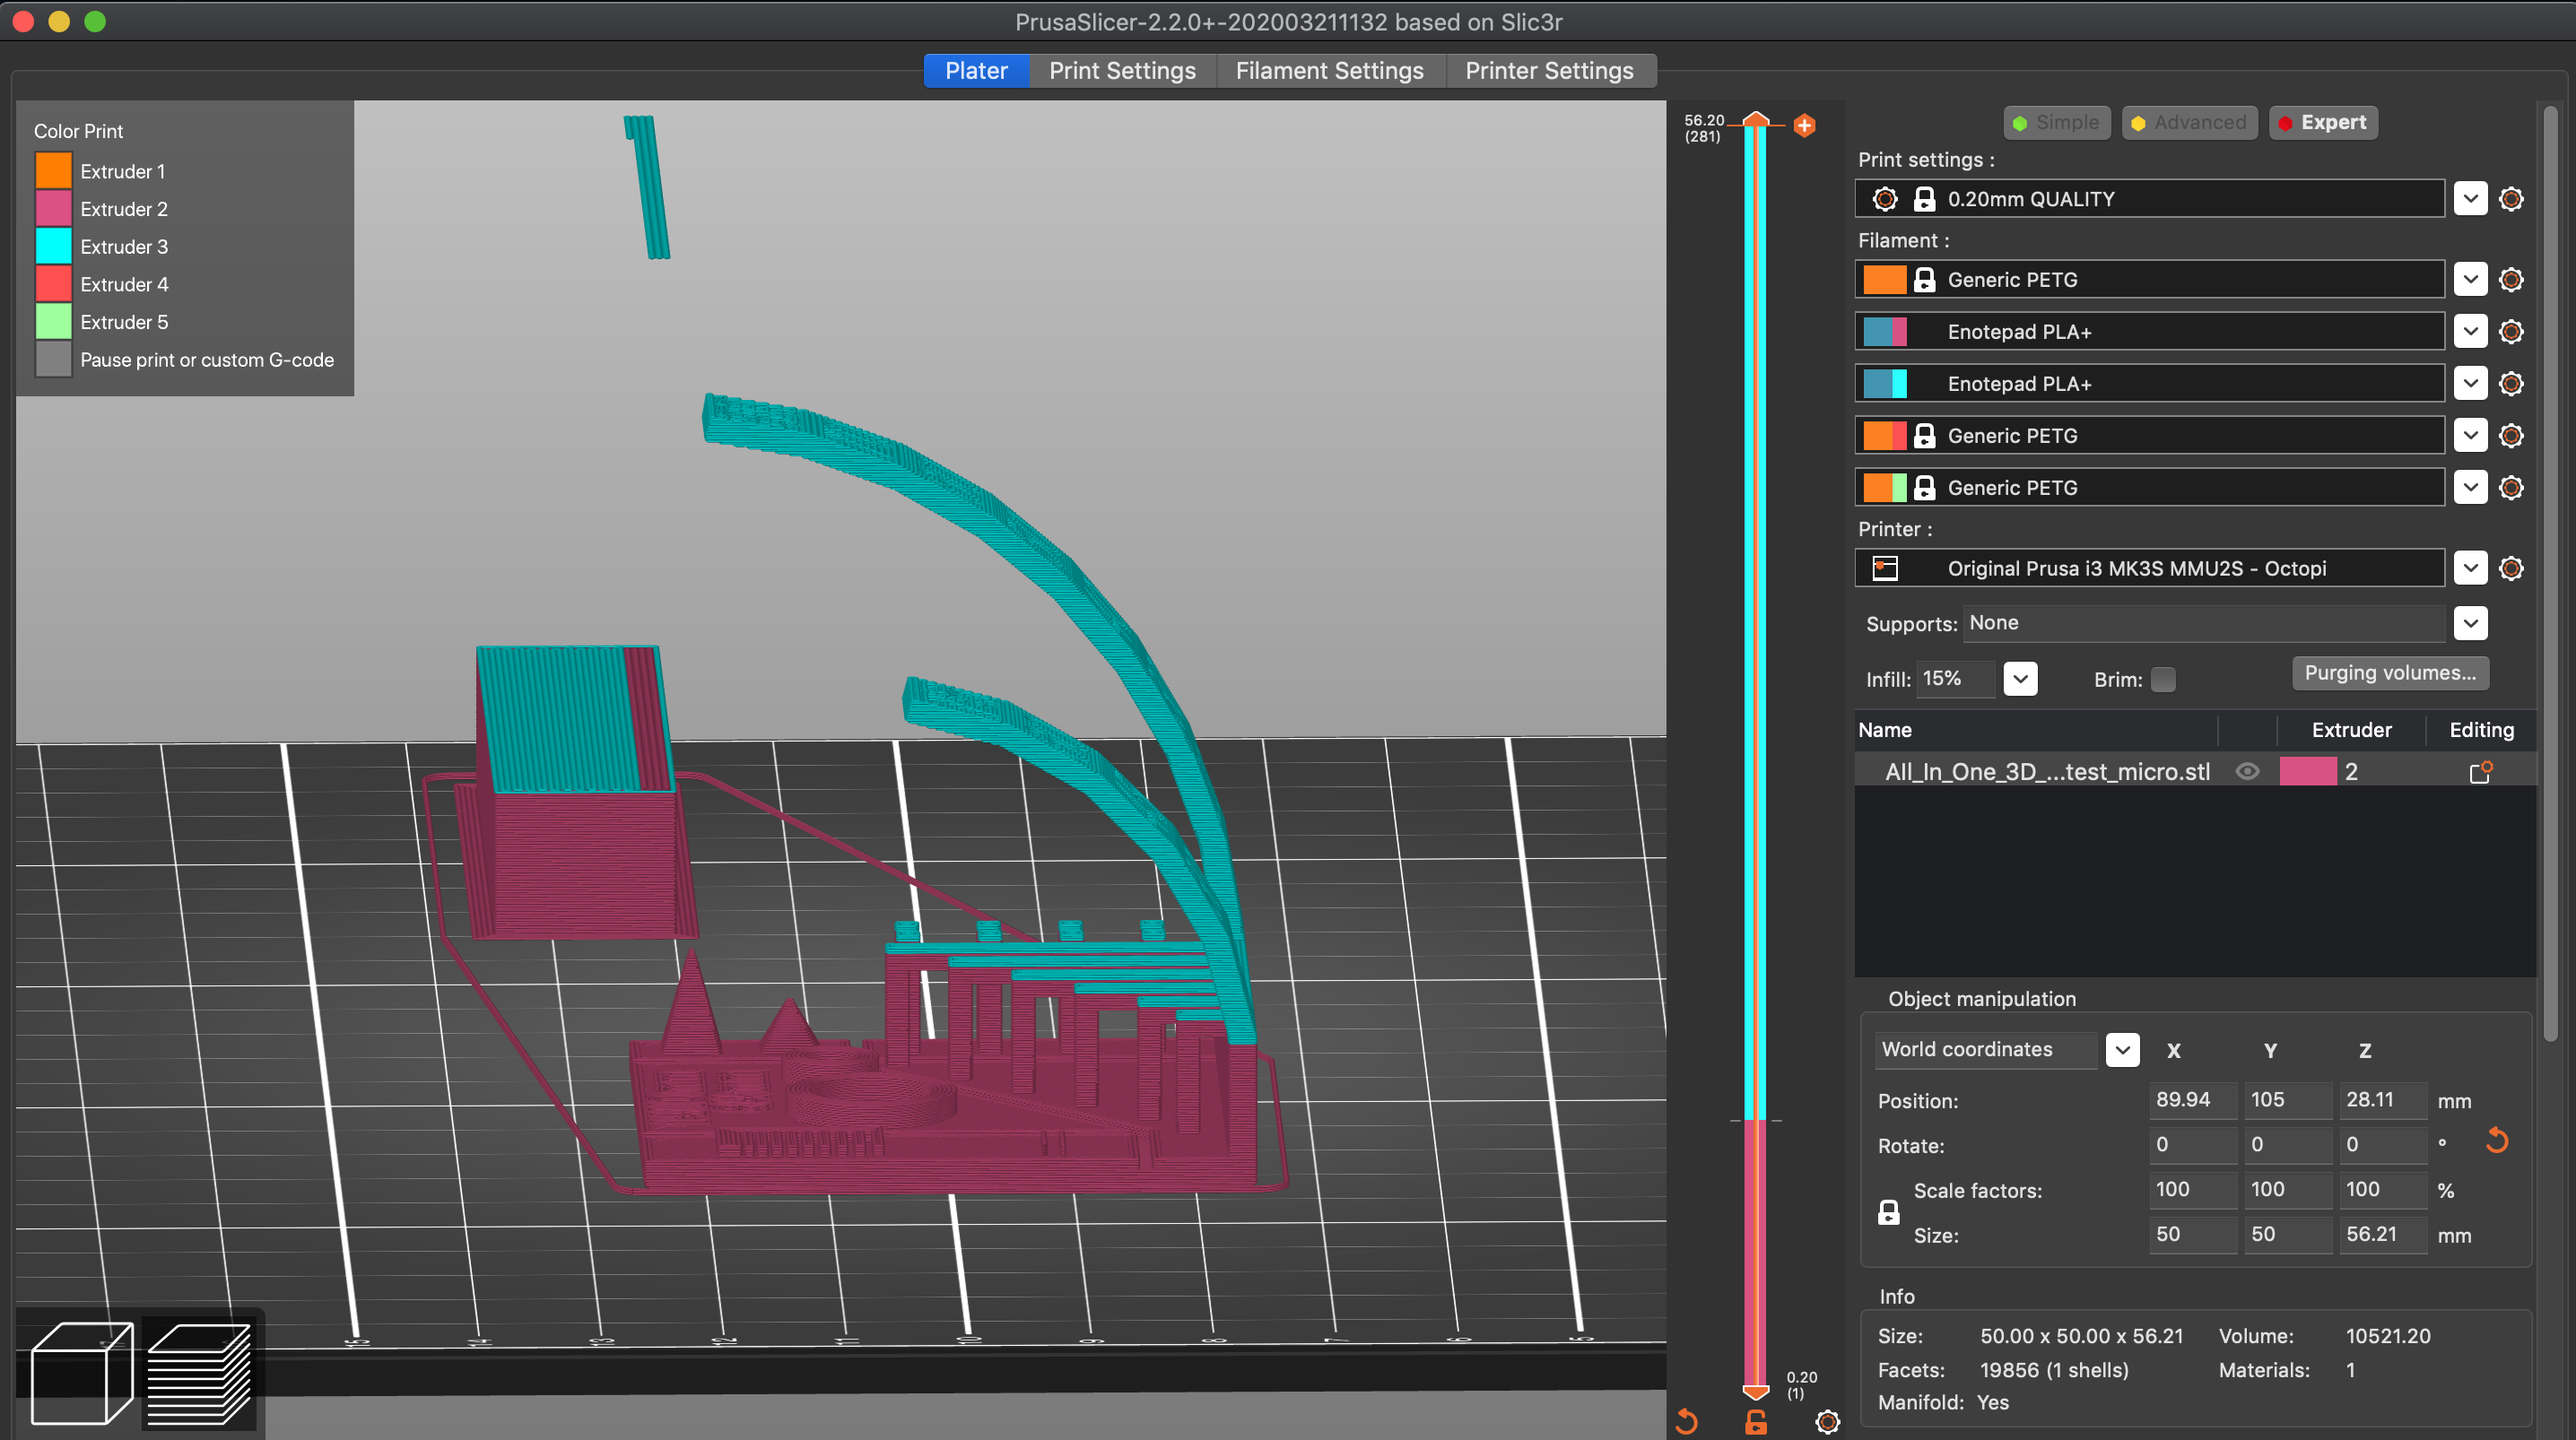Toggle the scale factors lock

coord(1888,1212)
